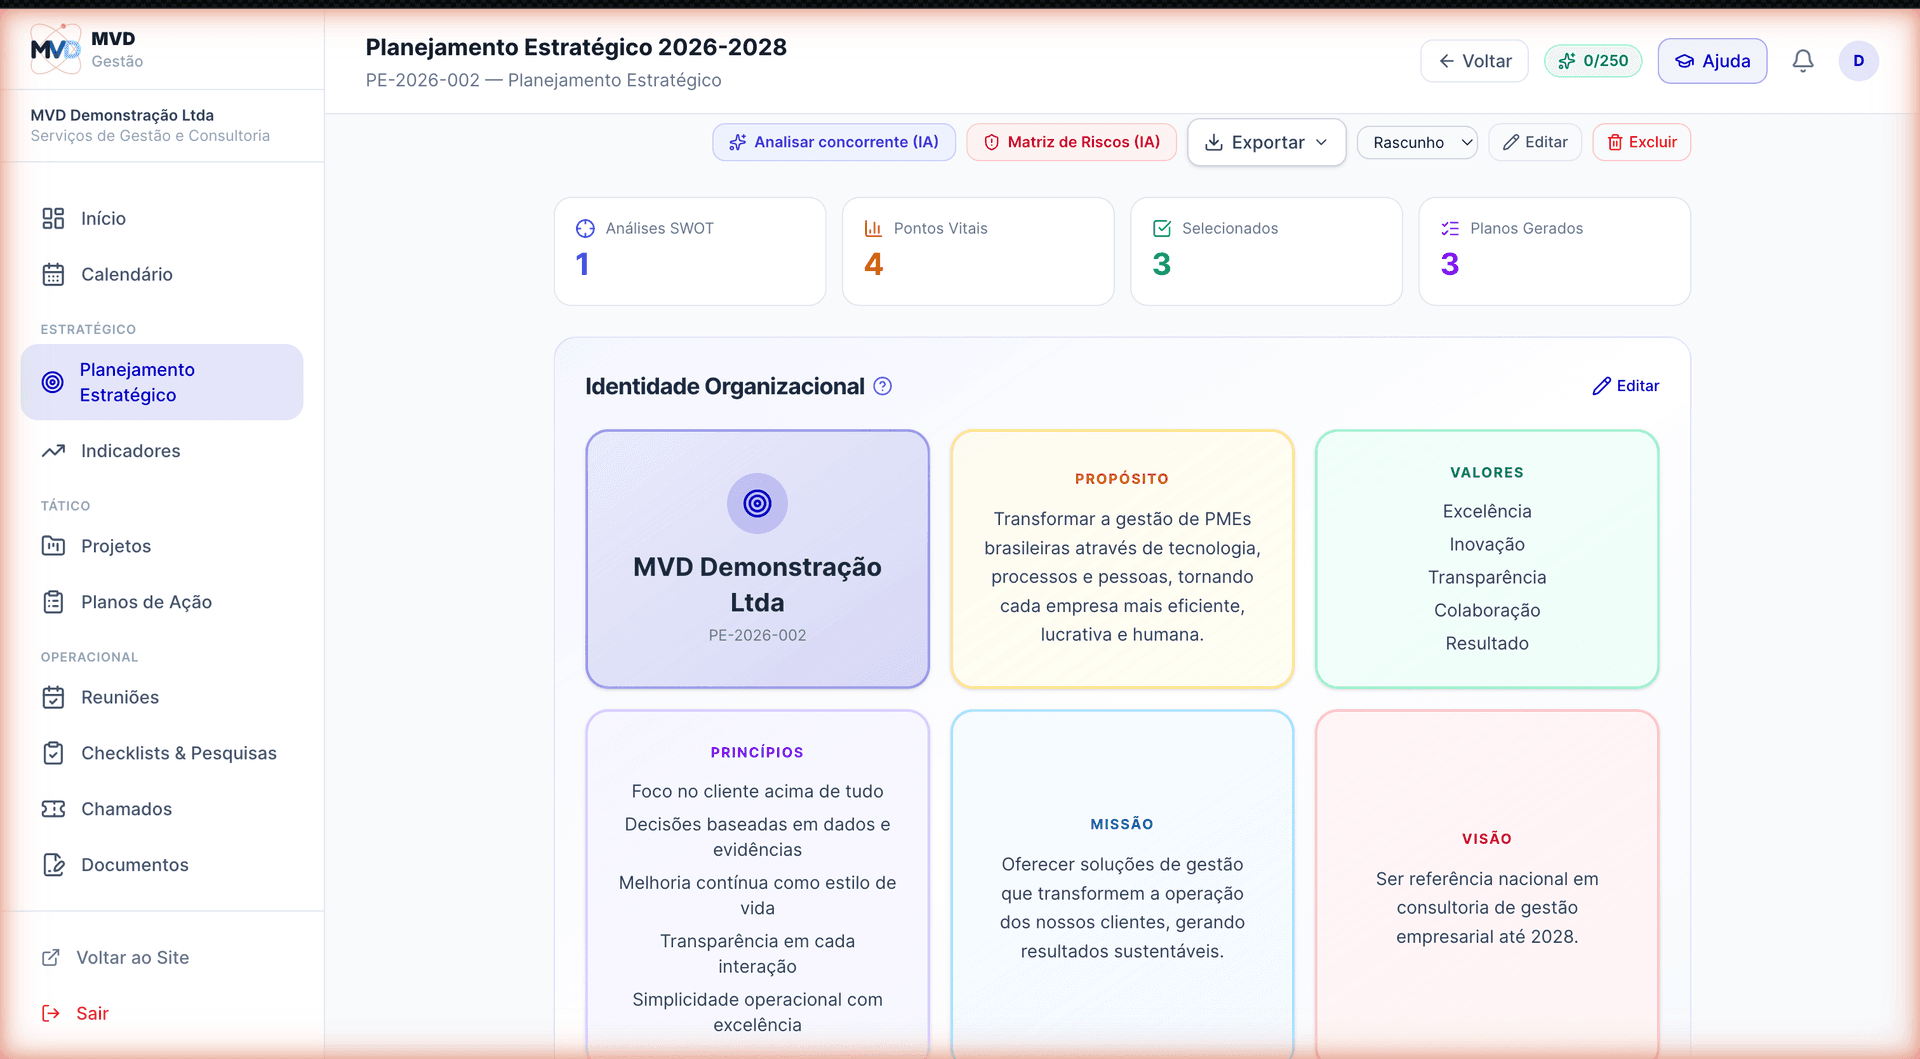This screenshot has width=1920, height=1059.
Task: Click the Análises SWOT card icon
Action: click(585, 228)
